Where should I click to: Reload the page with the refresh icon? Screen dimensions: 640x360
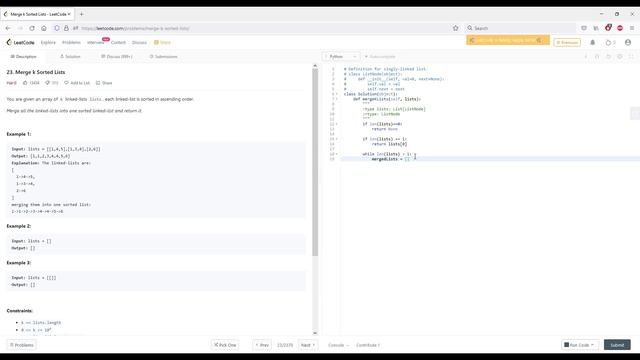[32, 28]
